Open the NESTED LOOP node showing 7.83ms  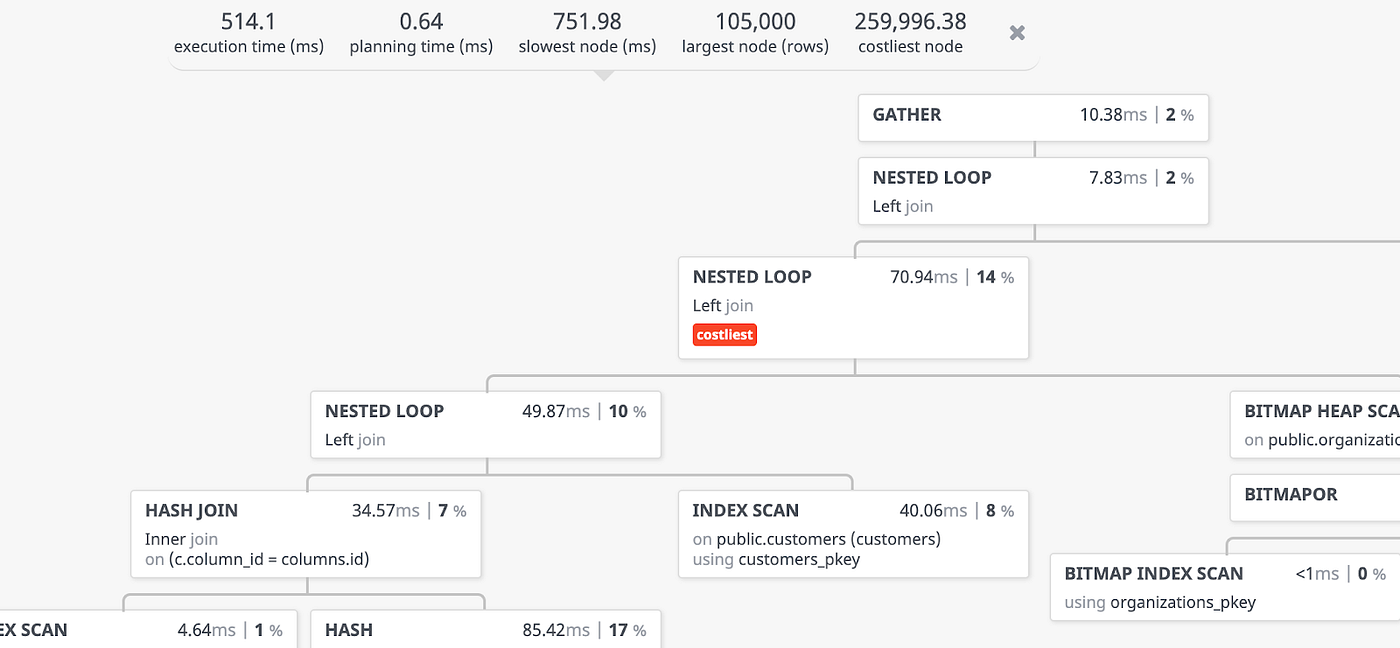pos(1033,190)
